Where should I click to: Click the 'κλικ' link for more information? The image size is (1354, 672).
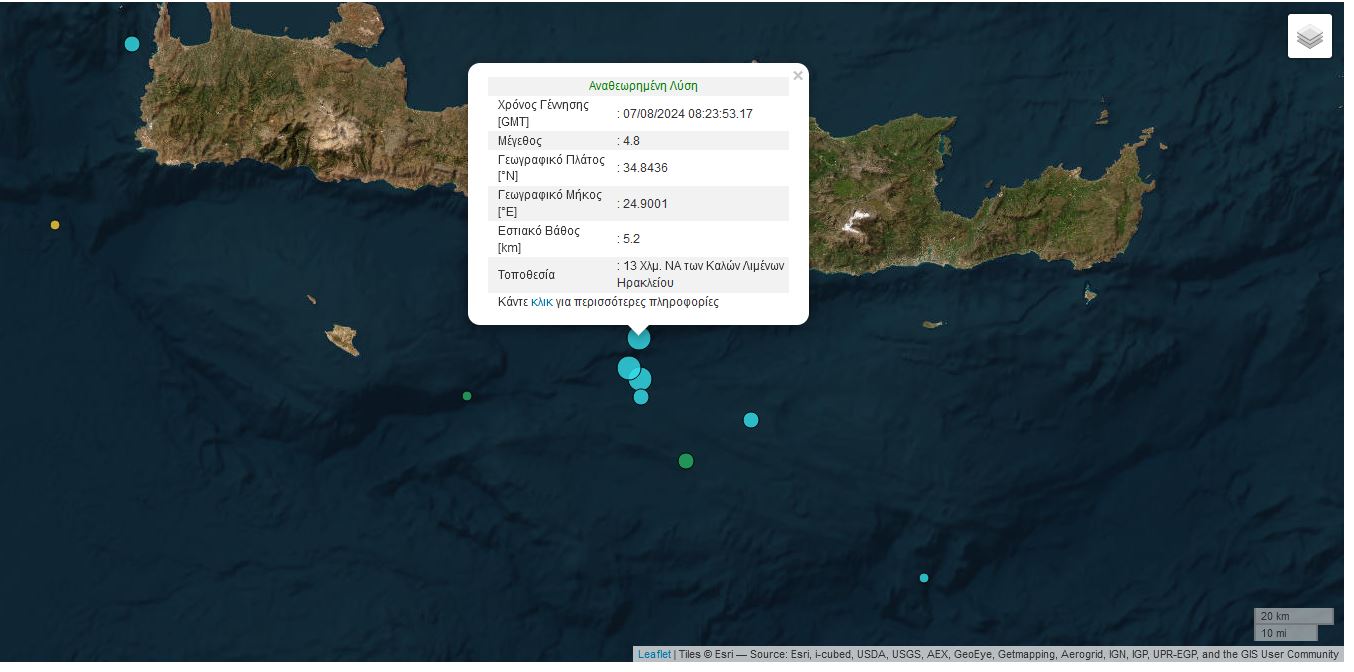pos(541,302)
